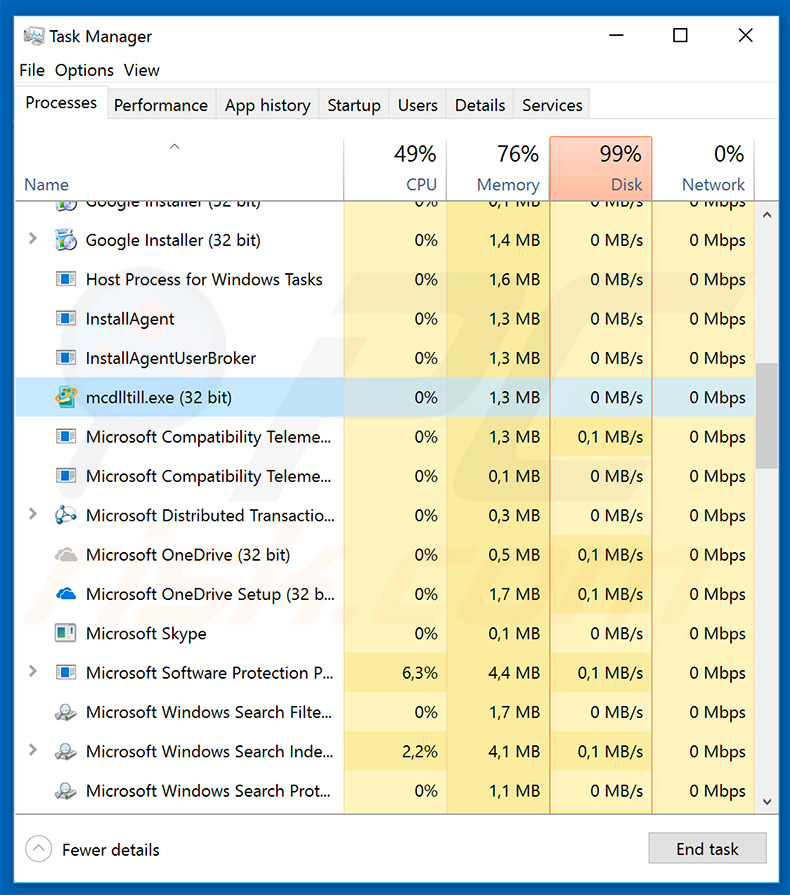
Task: Expand the Google Installer (32 bit) process group
Action: click(33, 239)
